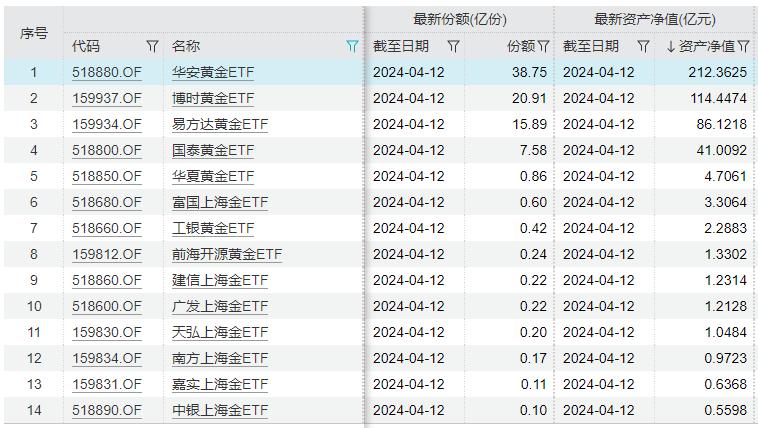Open the 华夏黄金ETF fund link
The image size is (758, 428).
pos(213,177)
